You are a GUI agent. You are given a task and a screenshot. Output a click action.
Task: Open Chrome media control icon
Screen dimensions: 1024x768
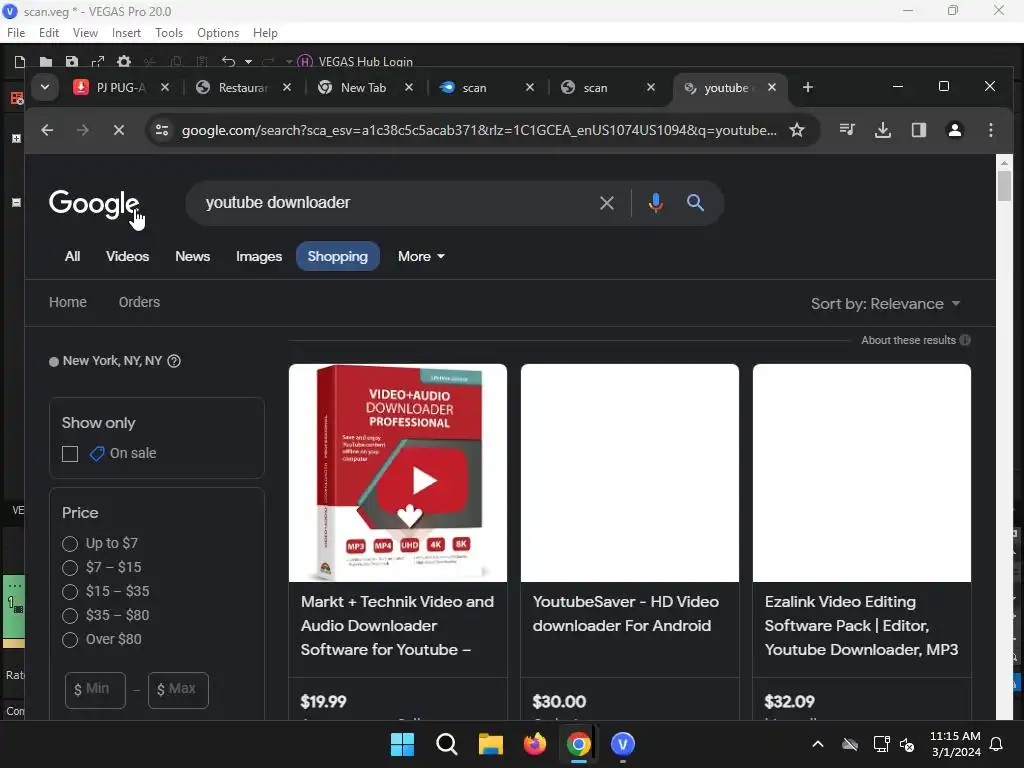[847, 130]
